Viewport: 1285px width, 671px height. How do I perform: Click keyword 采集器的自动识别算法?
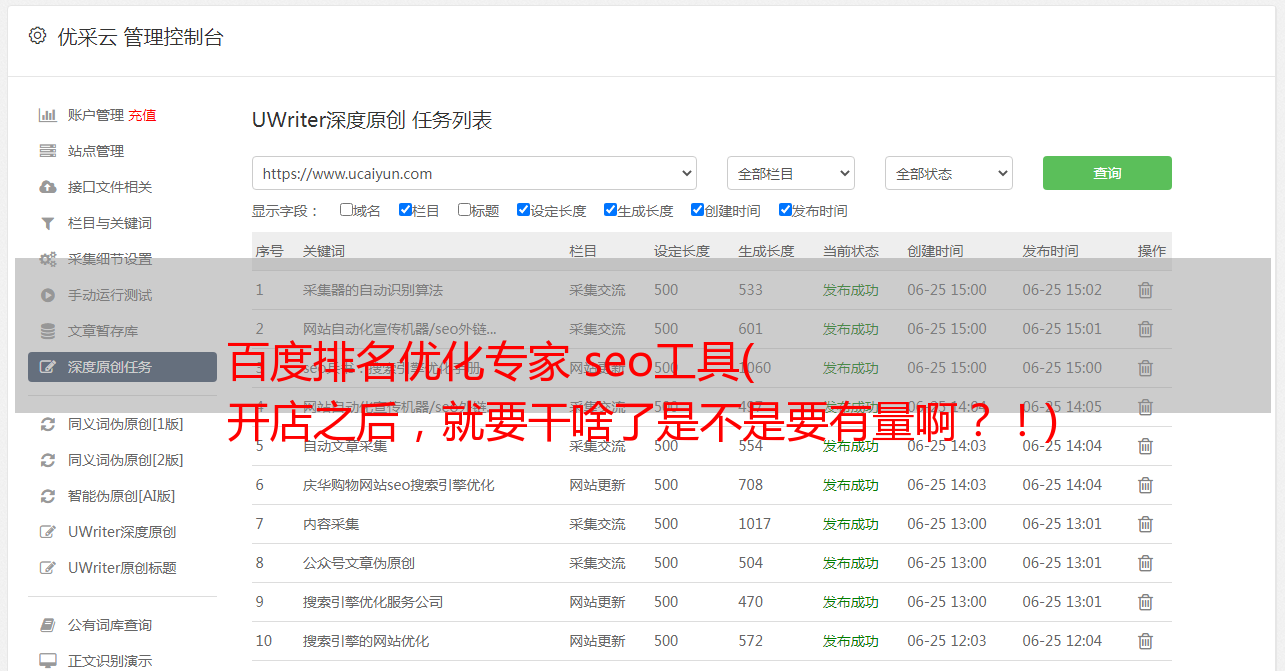pyautogui.click(x=373, y=290)
